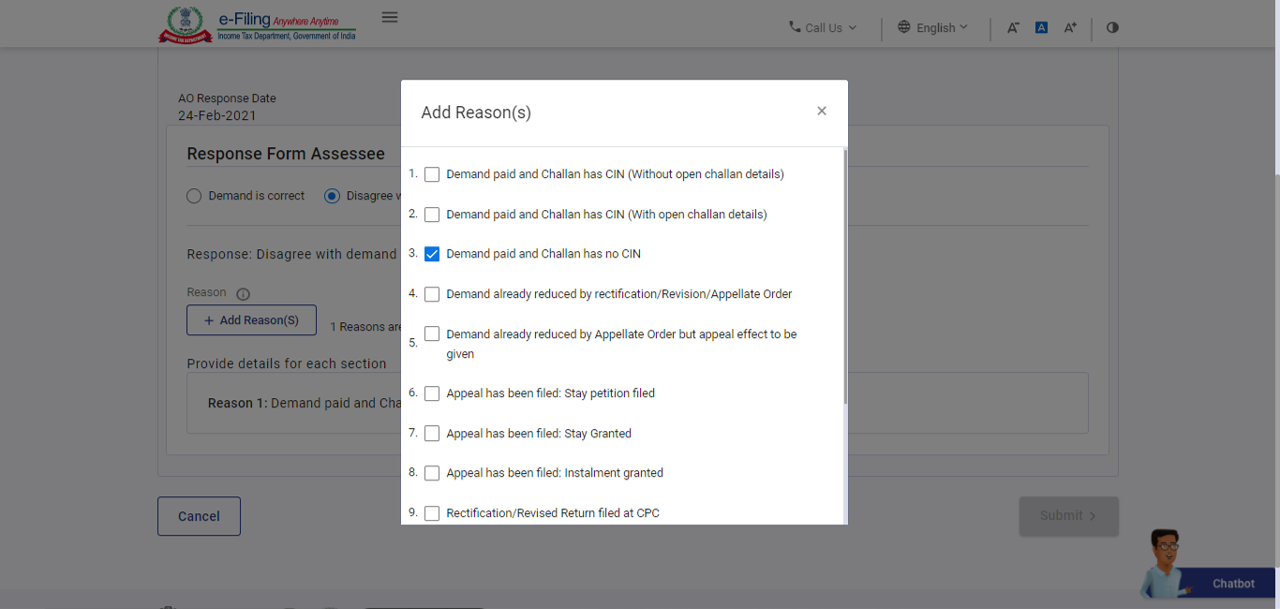This screenshot has width=1280, height=609.
Task: Open the English language dropdown
Action: point(933,28)
